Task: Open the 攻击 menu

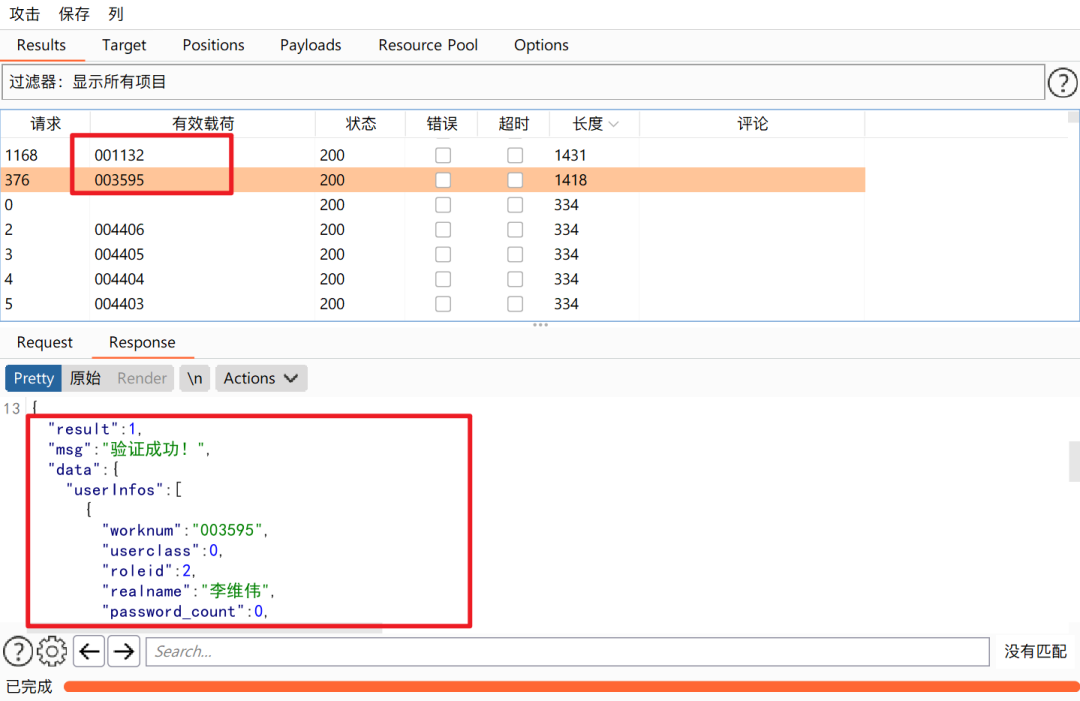Action: coord(25,14)
